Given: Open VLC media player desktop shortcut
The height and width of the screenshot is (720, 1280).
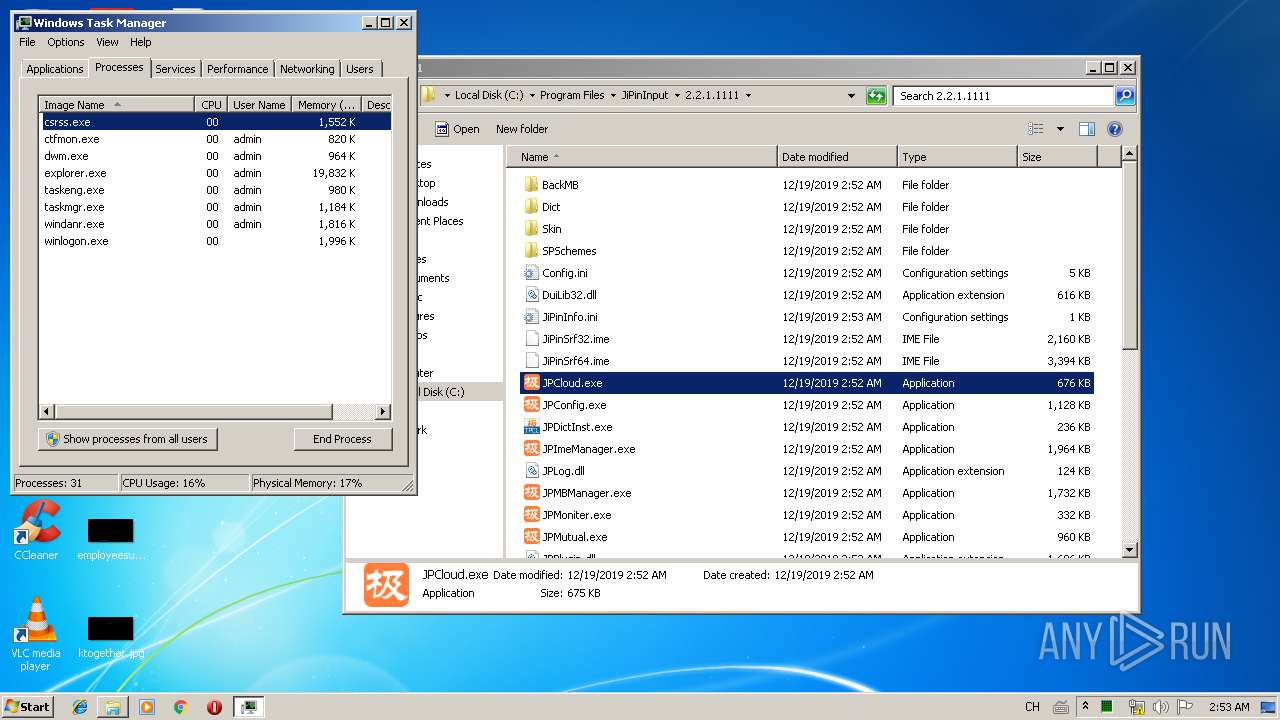Looking at the screenshot, I should [x=36, y=634].
